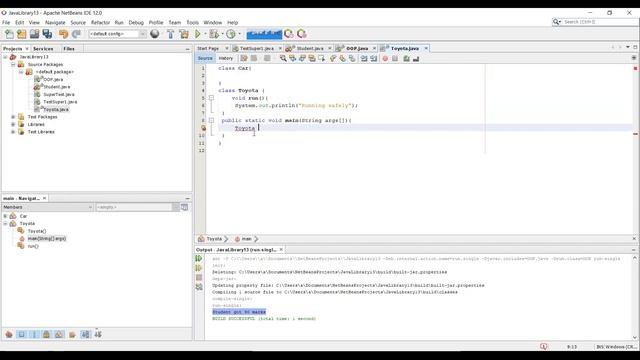Click the Debug Project toolbar icon
Screen dimensions: 640x360
213,34
